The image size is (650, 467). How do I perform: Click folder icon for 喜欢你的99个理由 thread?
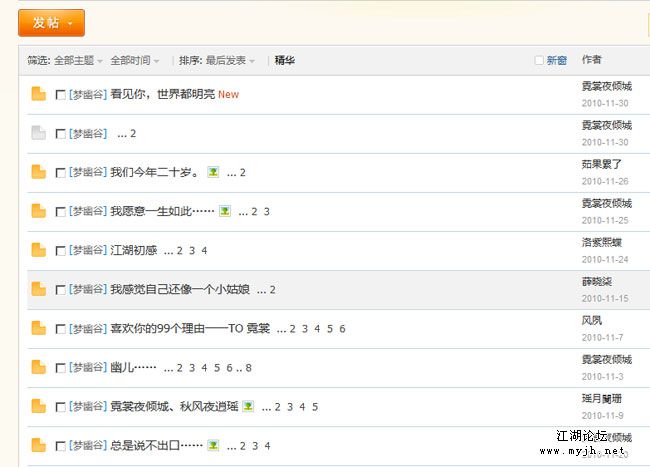coord(39,328)
